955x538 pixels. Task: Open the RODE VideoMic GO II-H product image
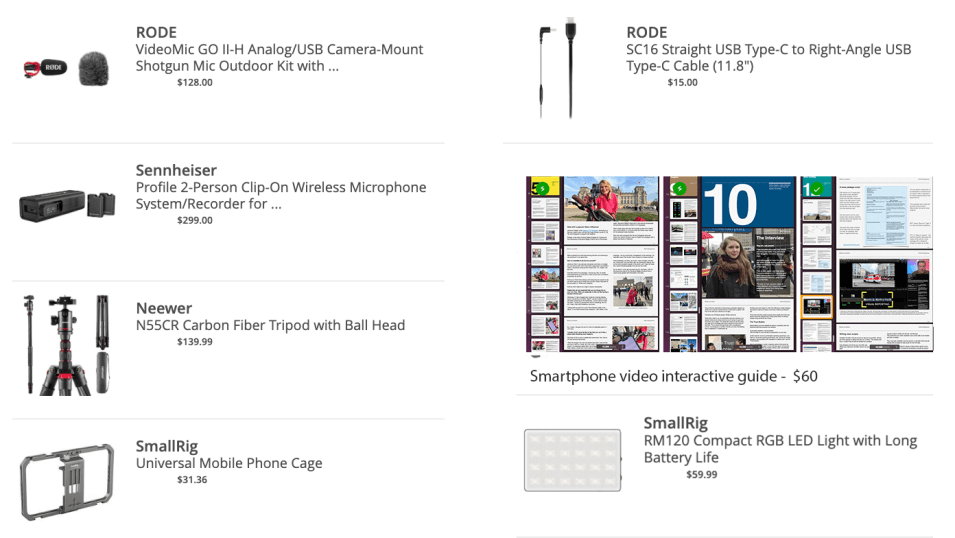coord(66,68)
